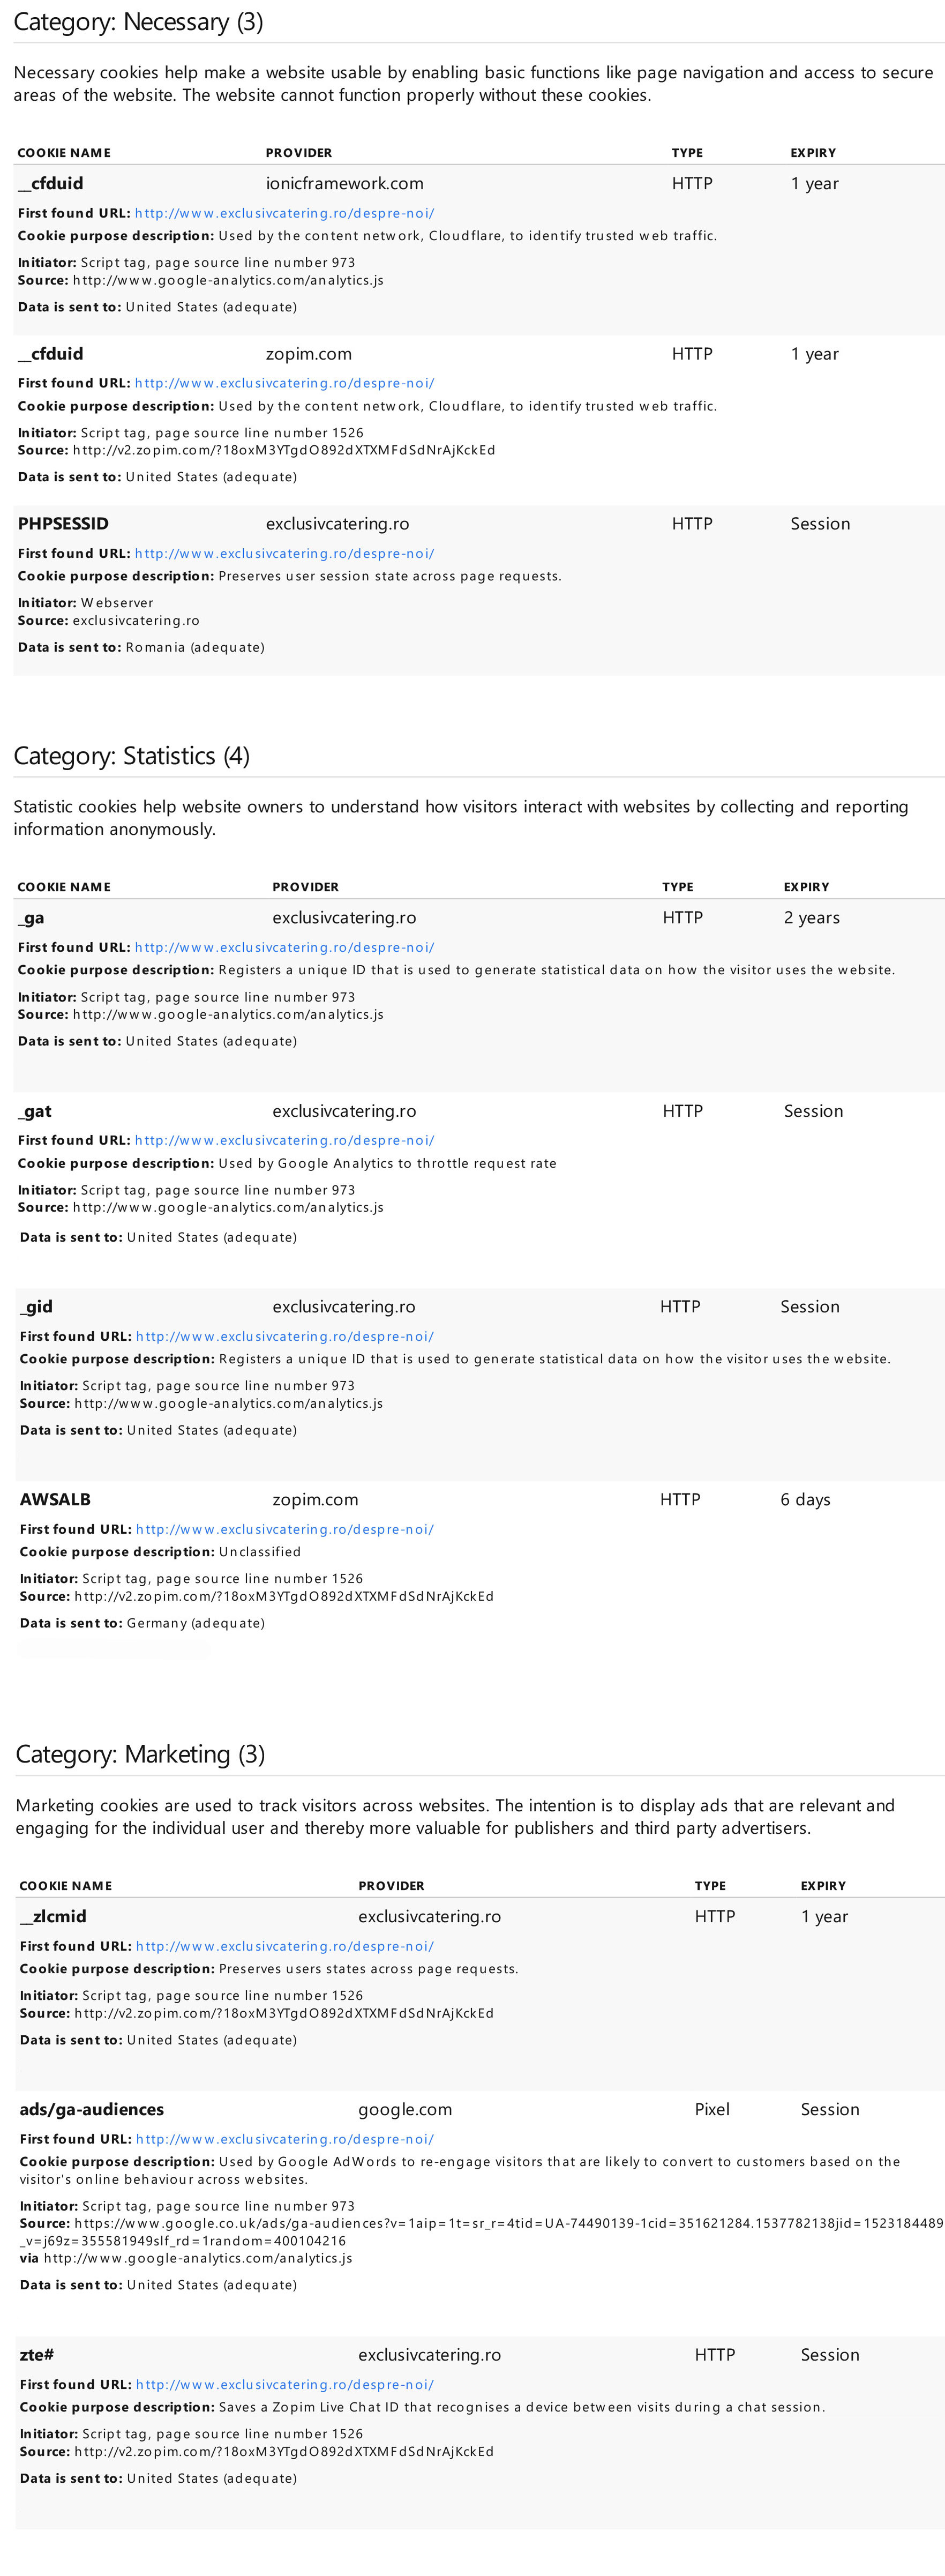
Task: Click the Category: Necessary (3) heading
Action: 138,22
